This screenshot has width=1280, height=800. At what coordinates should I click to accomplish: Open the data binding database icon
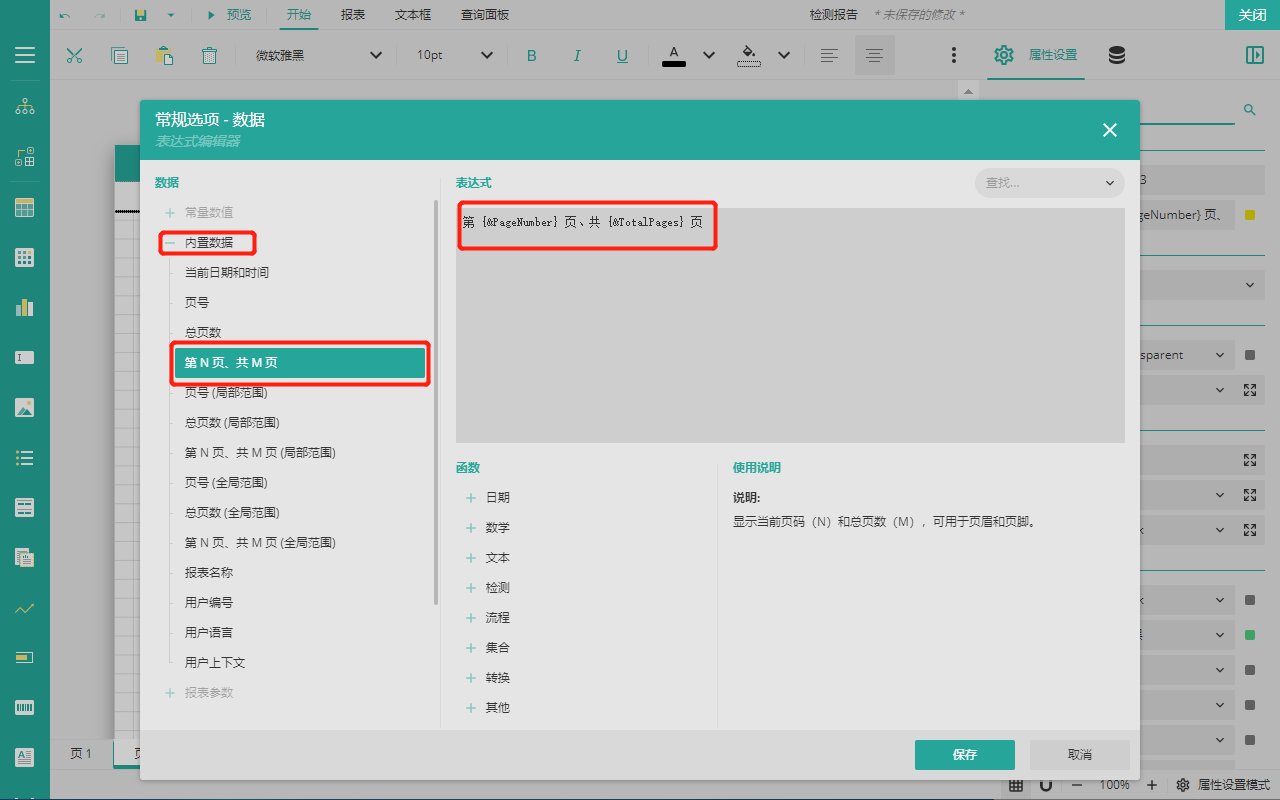point(1117,55)
